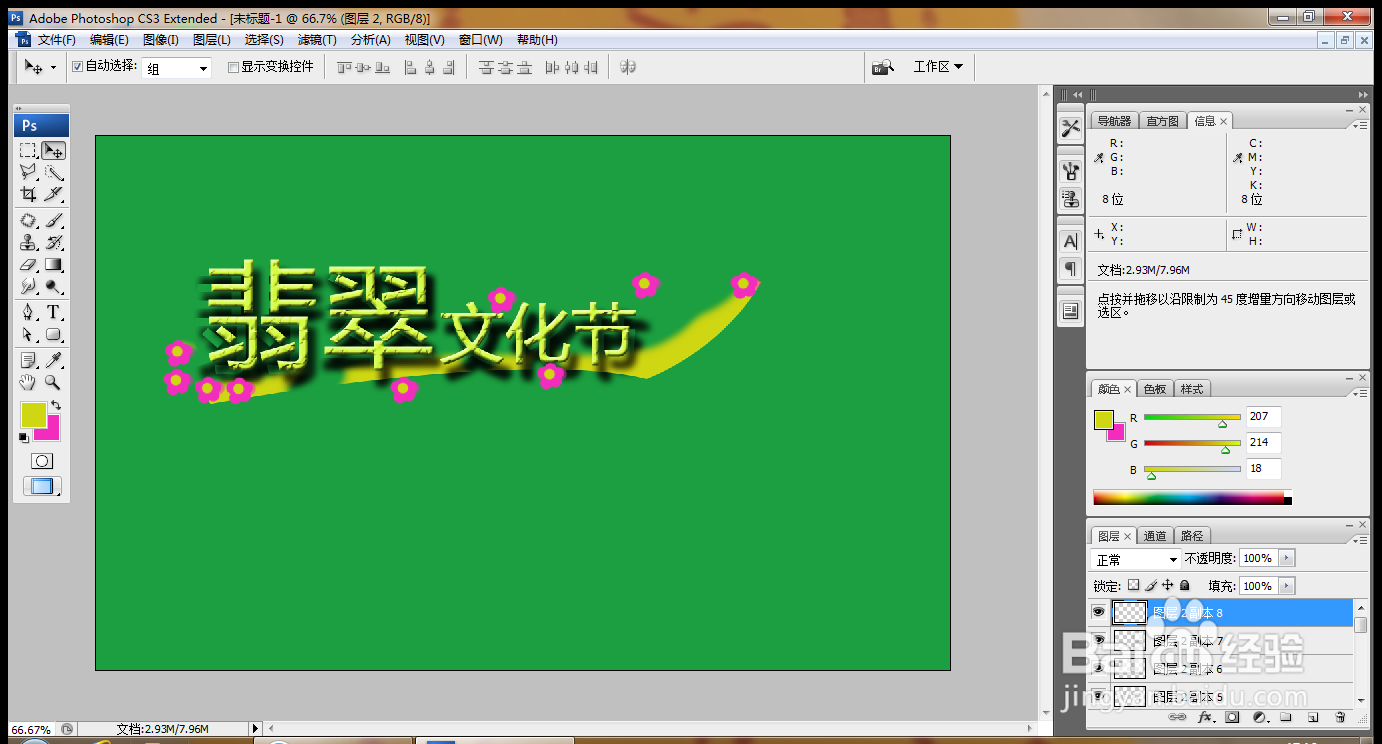The height and width of the screenshot is (744, 1382).
Task: Select the Eraser tool
Action: pos(28,265)
